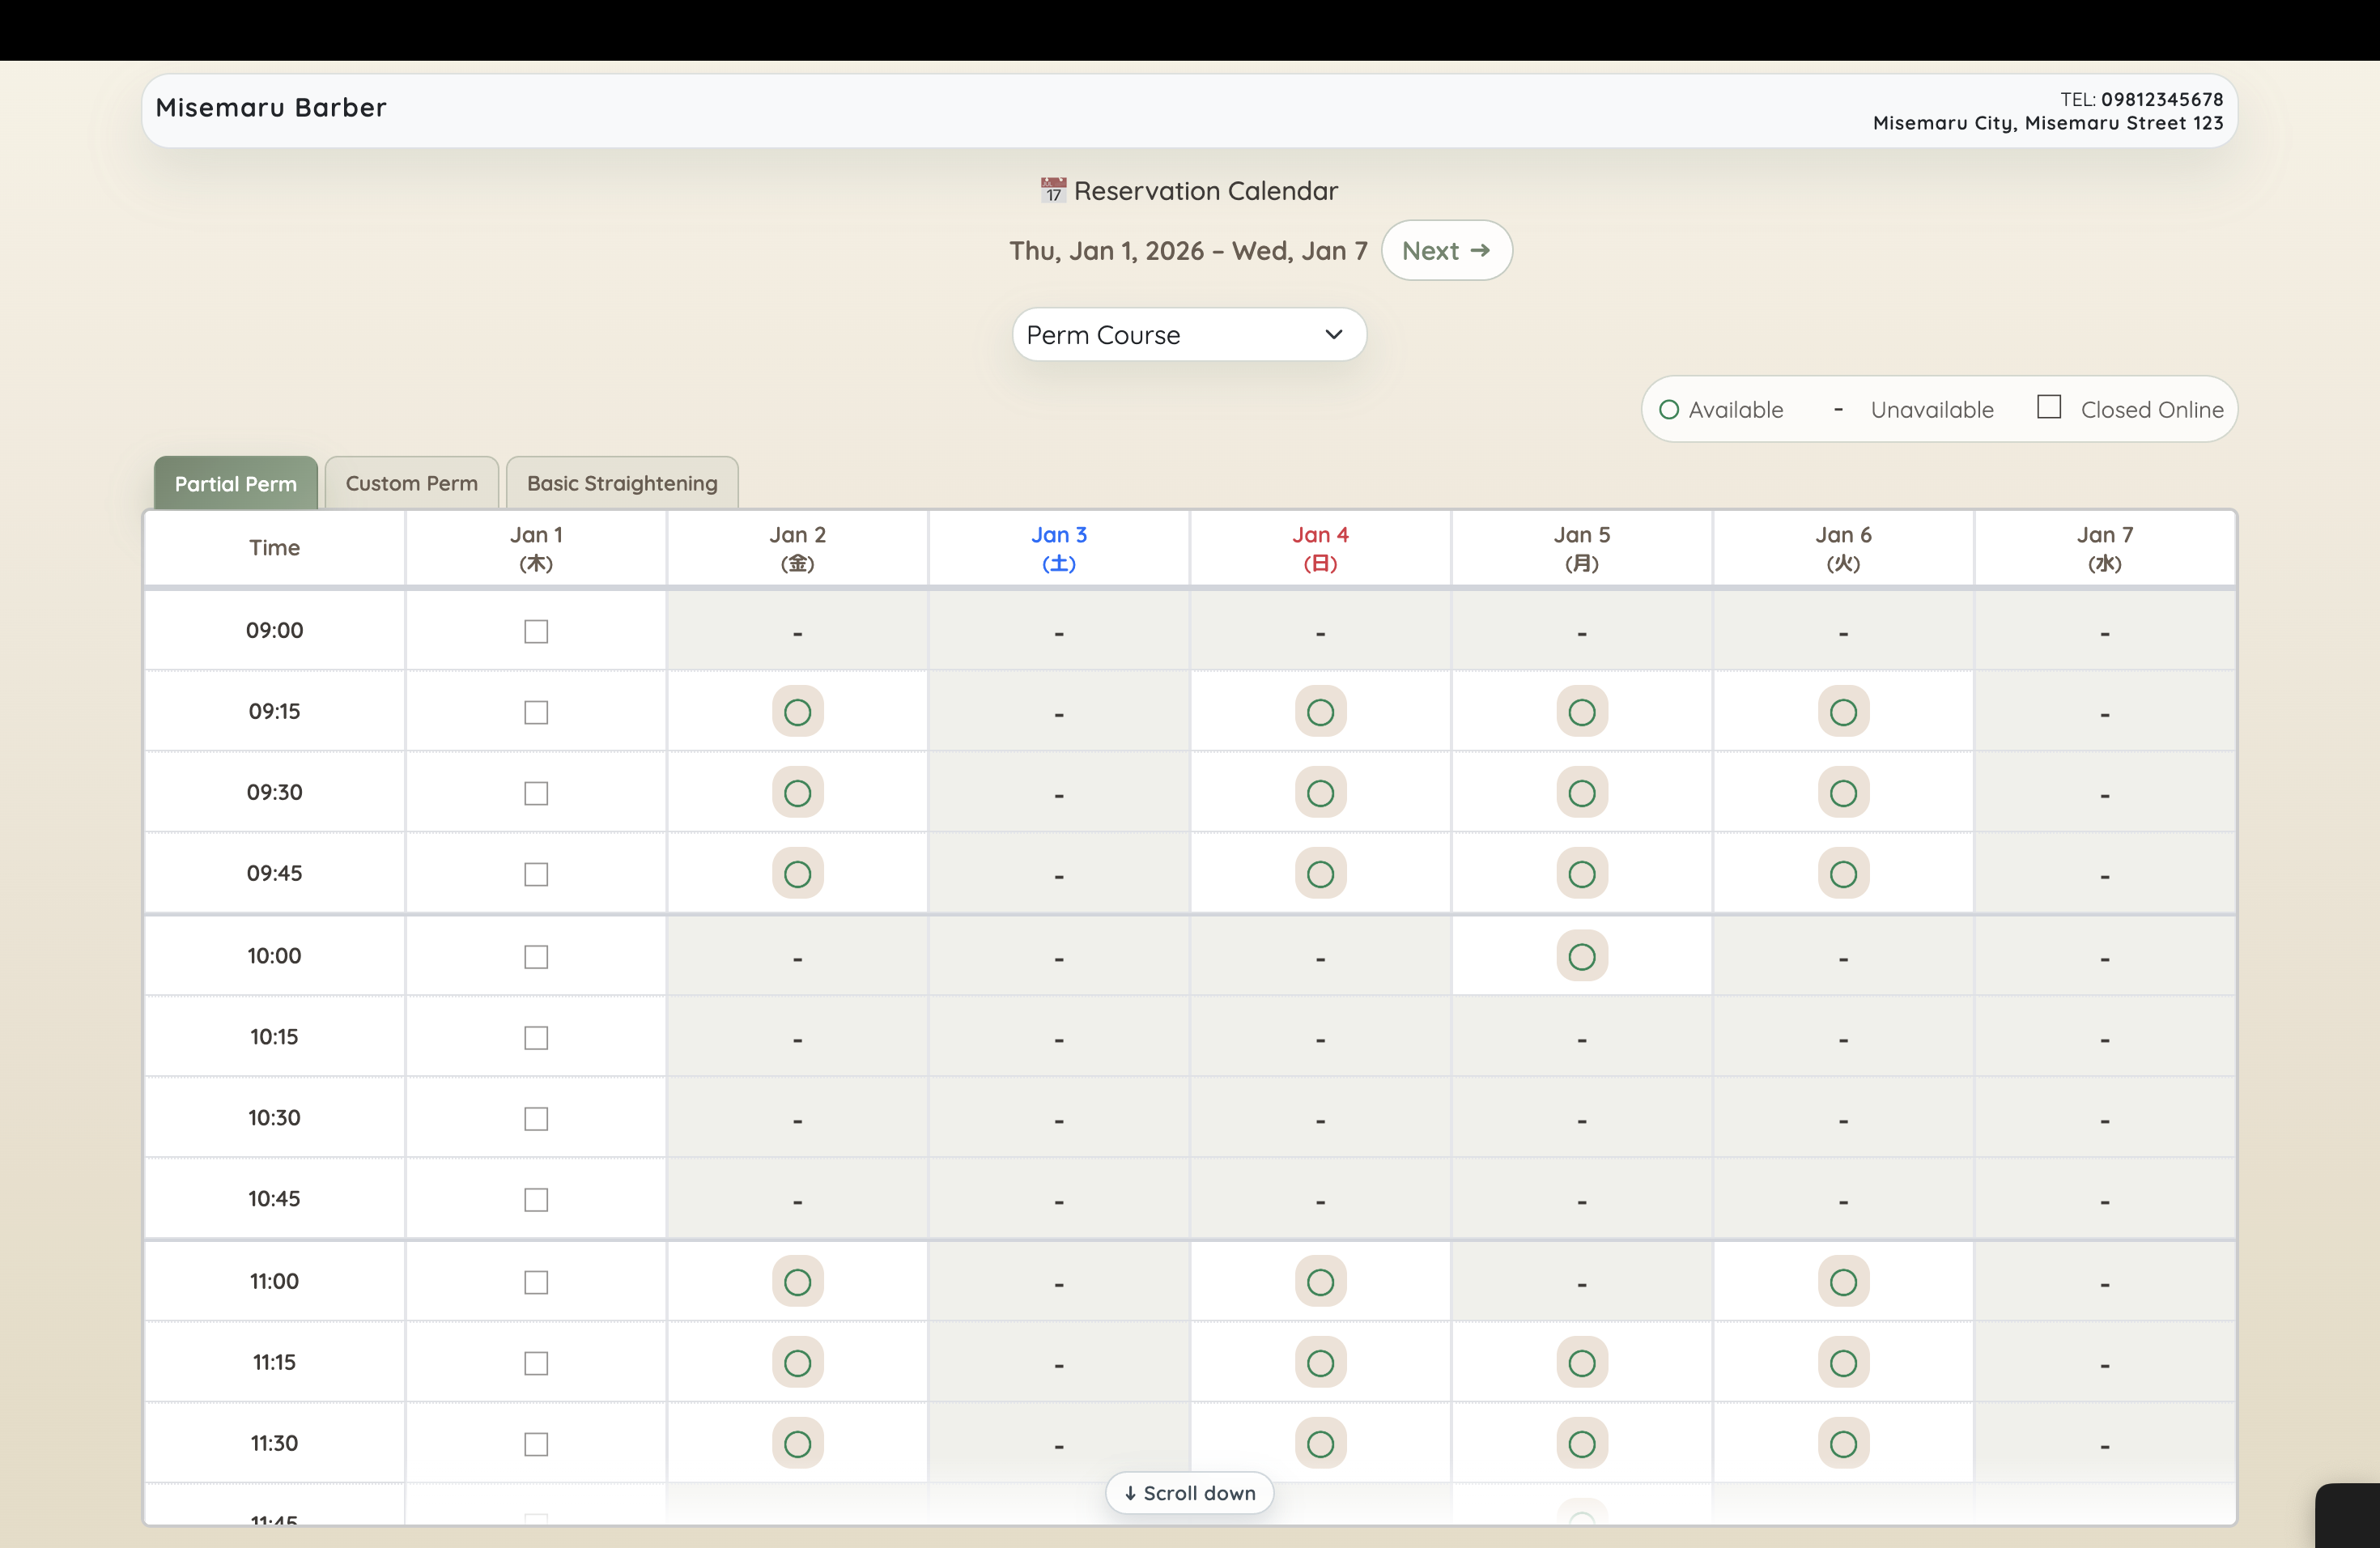Image resolution: width=2380 pixels, height=1548 pixels.
Task: Pick the Jan 2 11:00 available circle
Action: (x=797, y=1282)
